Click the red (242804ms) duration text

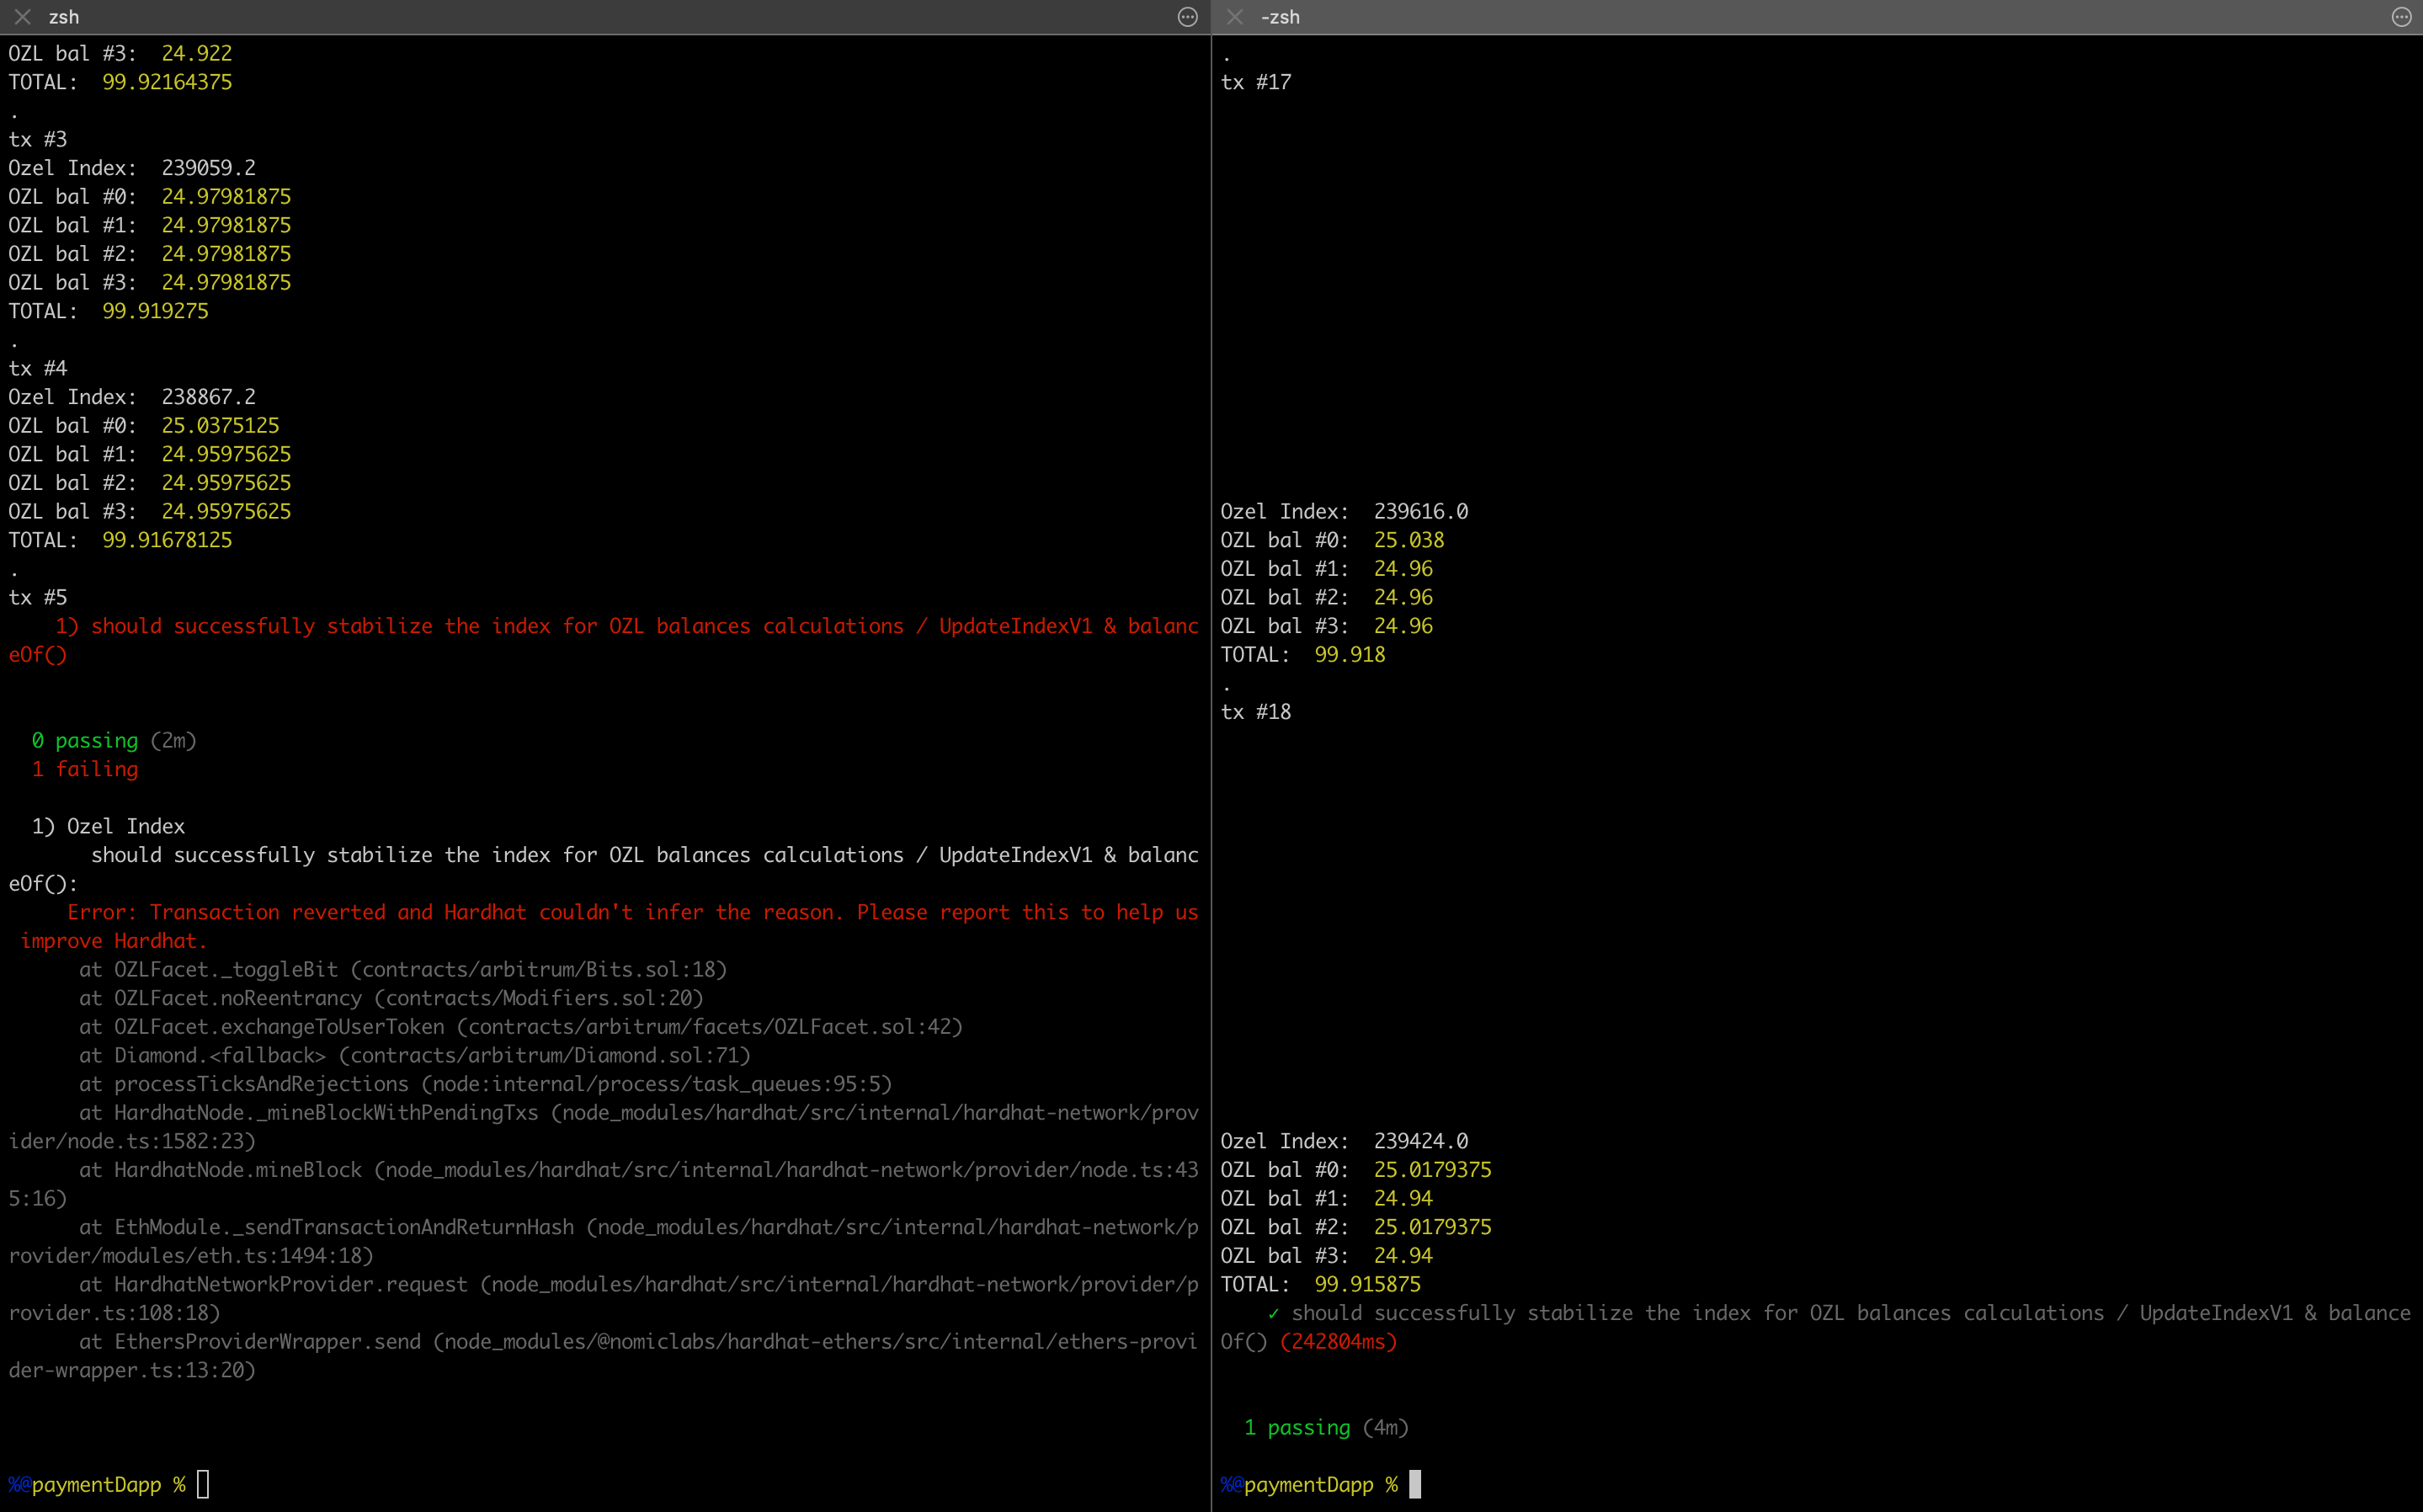point(1338,1341)
